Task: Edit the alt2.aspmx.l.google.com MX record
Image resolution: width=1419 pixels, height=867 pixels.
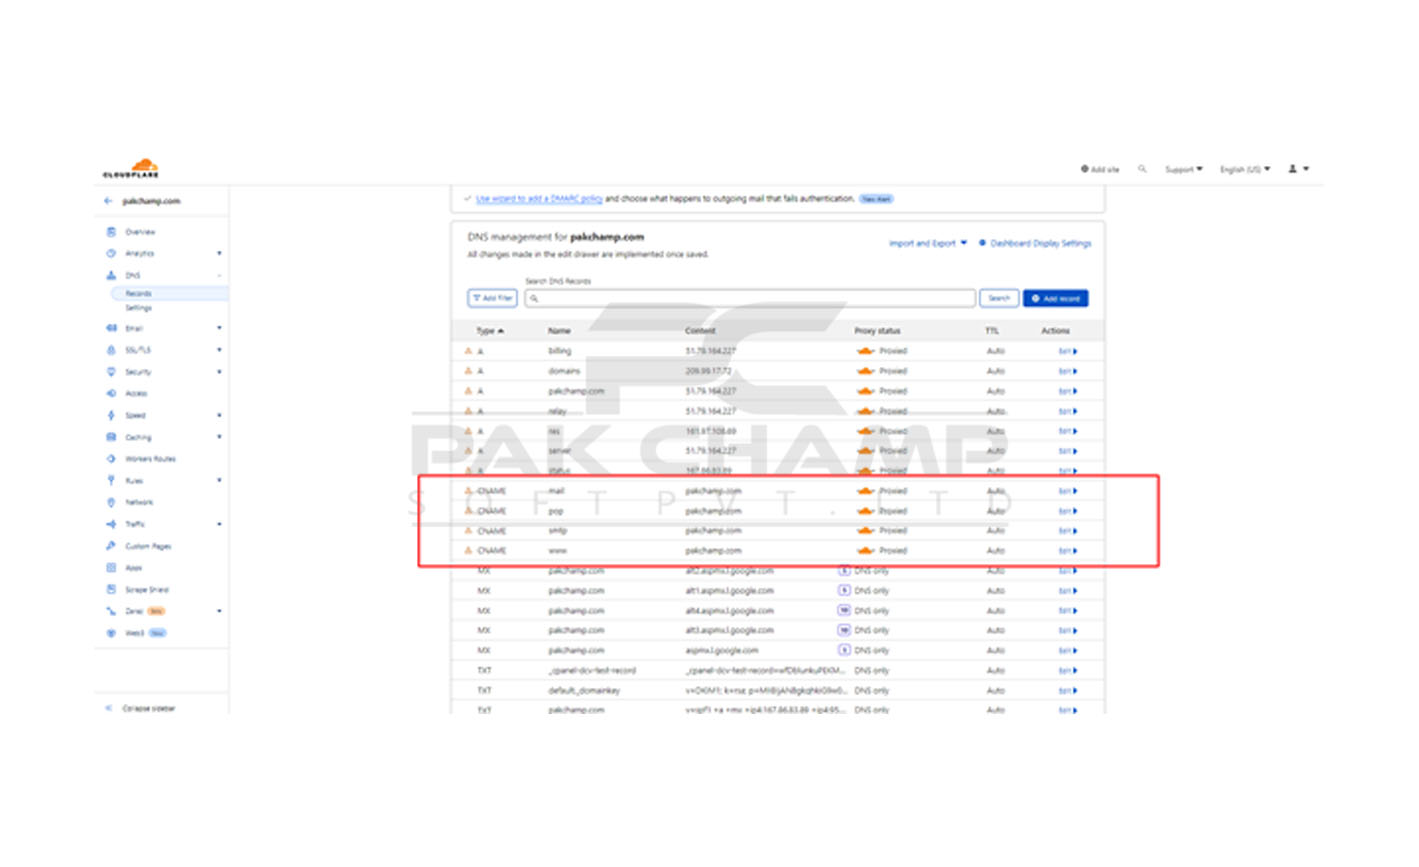Action: (x=1068, y=571)
